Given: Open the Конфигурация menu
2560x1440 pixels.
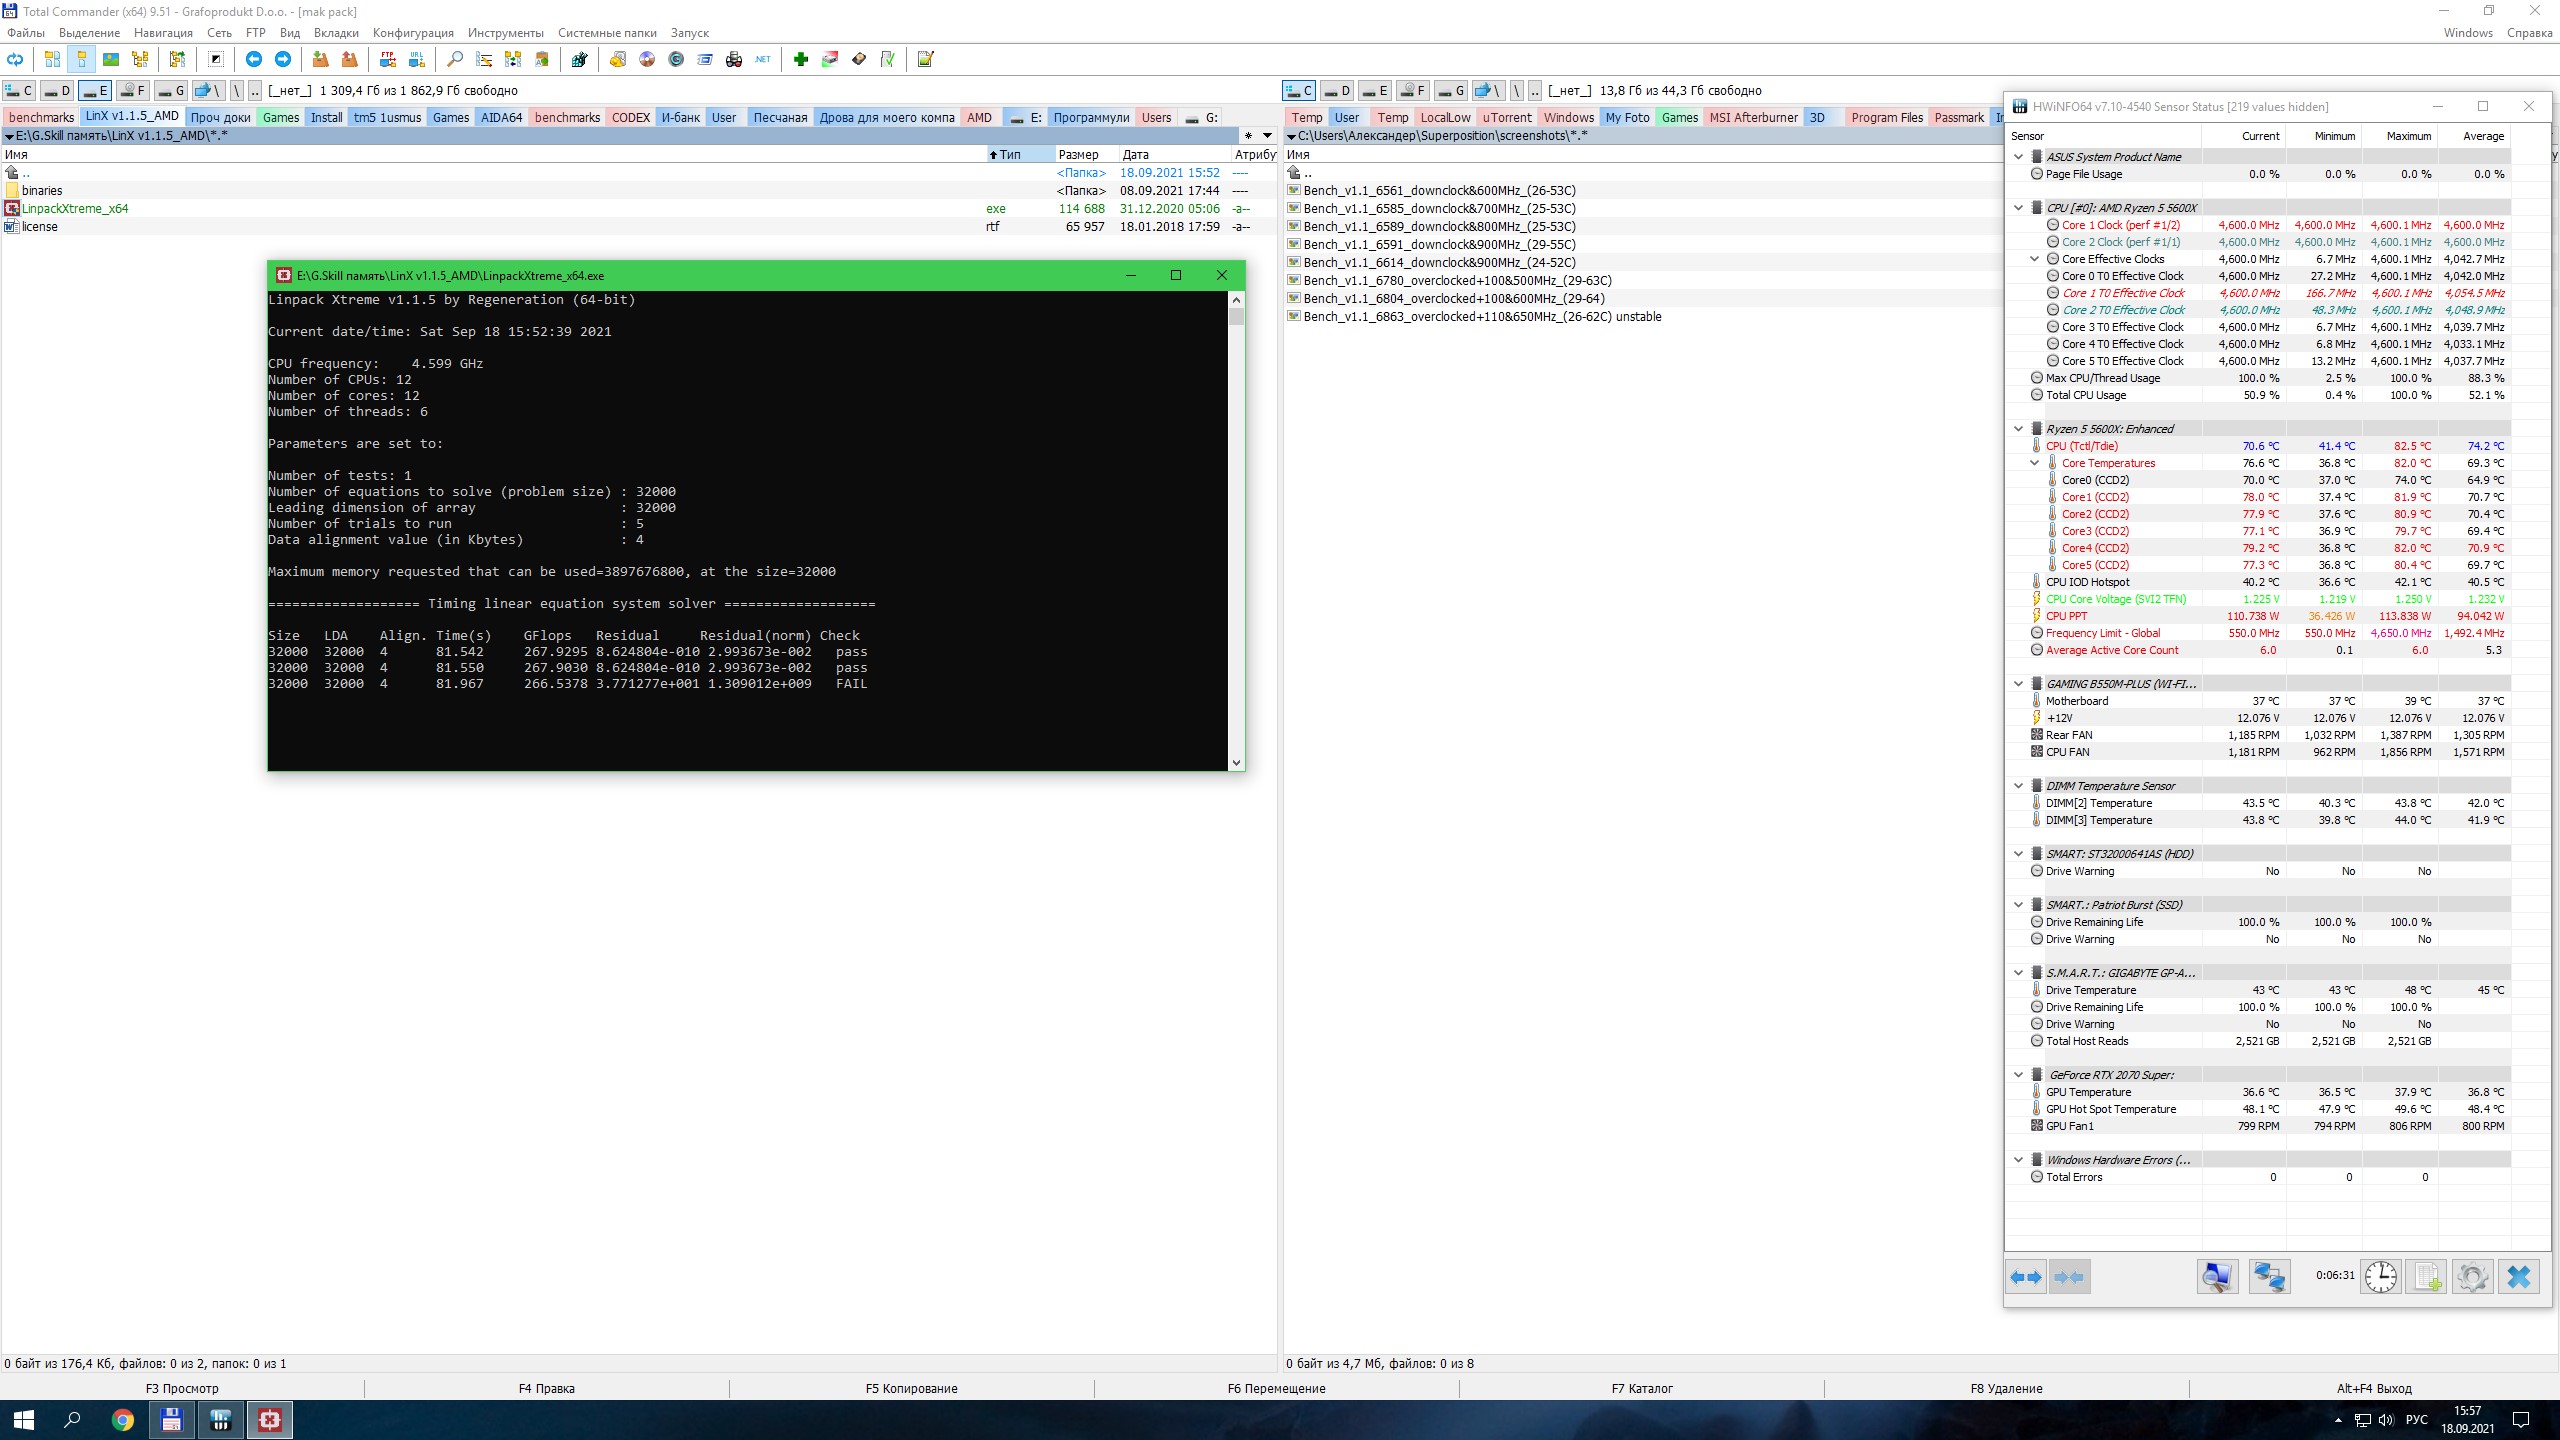Looking at the screenshot, I should tap(412, 33).
